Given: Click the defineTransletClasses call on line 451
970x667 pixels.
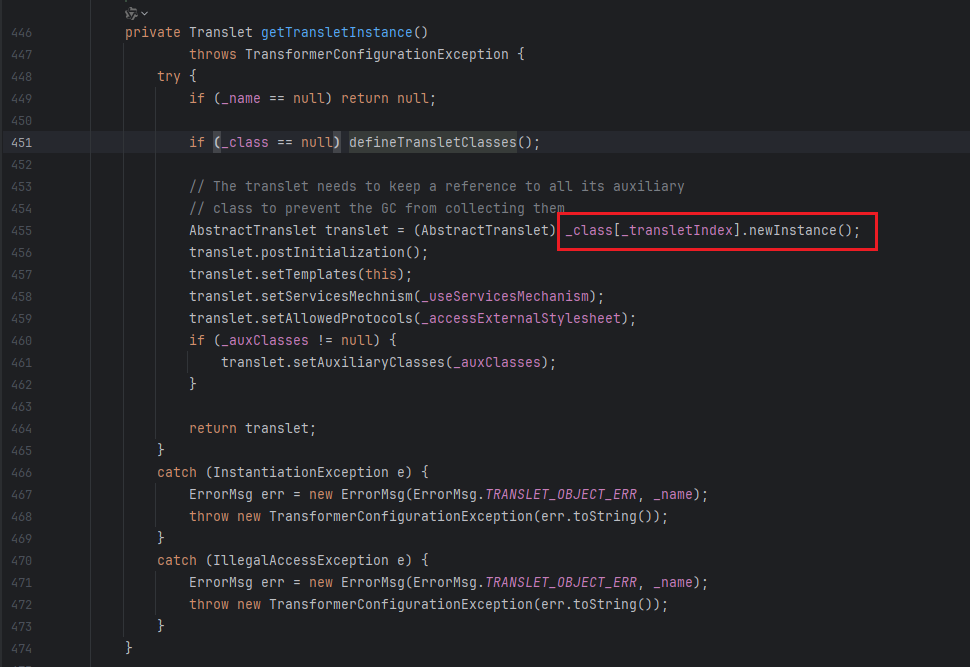Looking at the screenshot, I should pyautogui.click(x=432, y=142).
